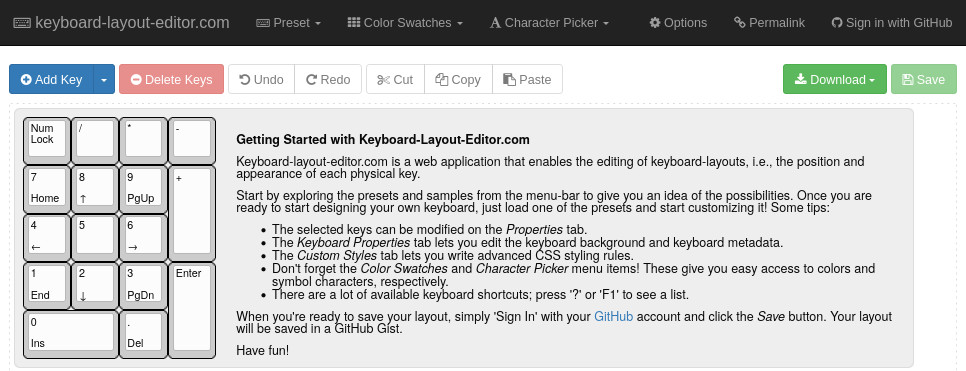This screenshot has height=371, width=966.
Task: Open the Character Picker menu
Action: [x=549, y=23]
